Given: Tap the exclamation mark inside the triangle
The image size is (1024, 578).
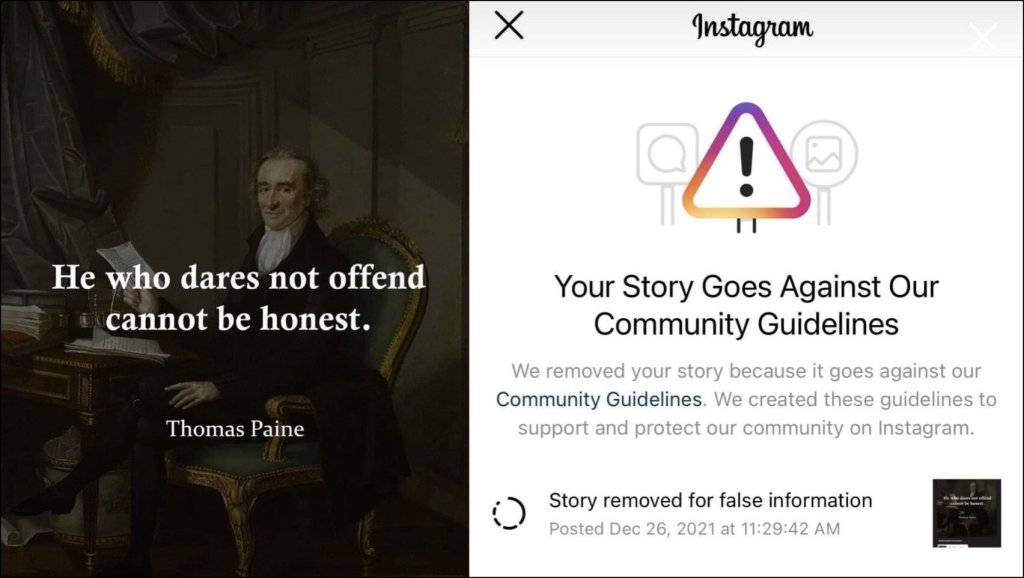Looking at the screenshot, I should coord(746,169).
